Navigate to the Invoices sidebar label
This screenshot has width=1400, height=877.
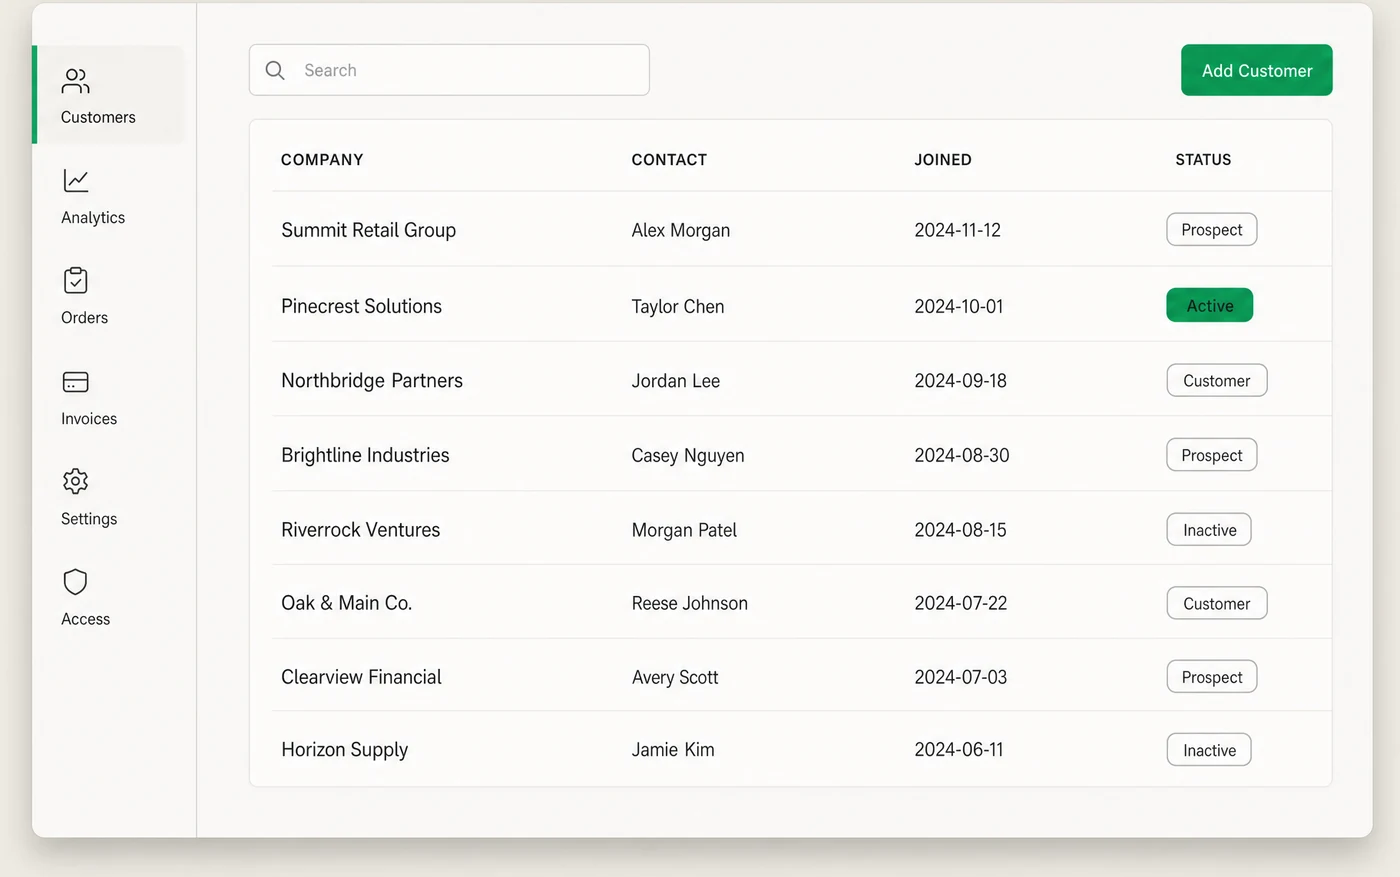point(89,419)
